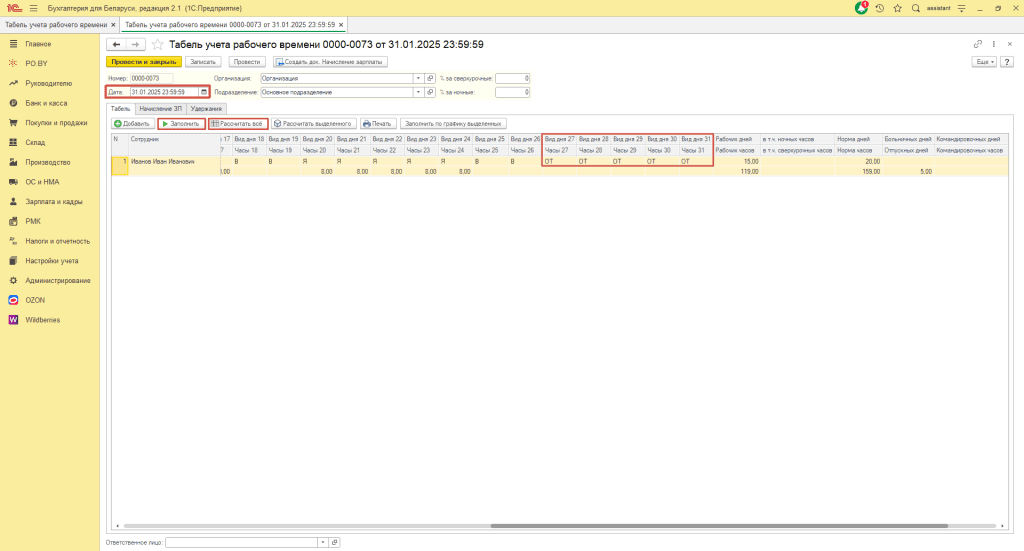
Task: Click the help question mark button
Action: [1007, 62]
